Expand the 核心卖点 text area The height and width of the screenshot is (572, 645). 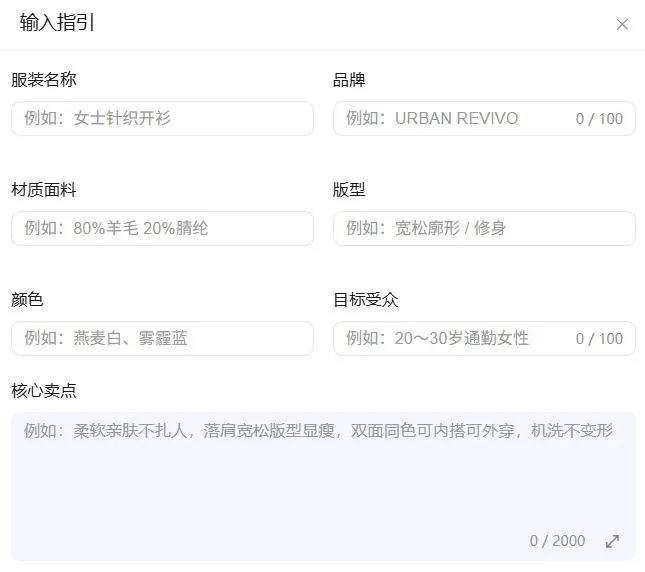click(x=613, y=541)
